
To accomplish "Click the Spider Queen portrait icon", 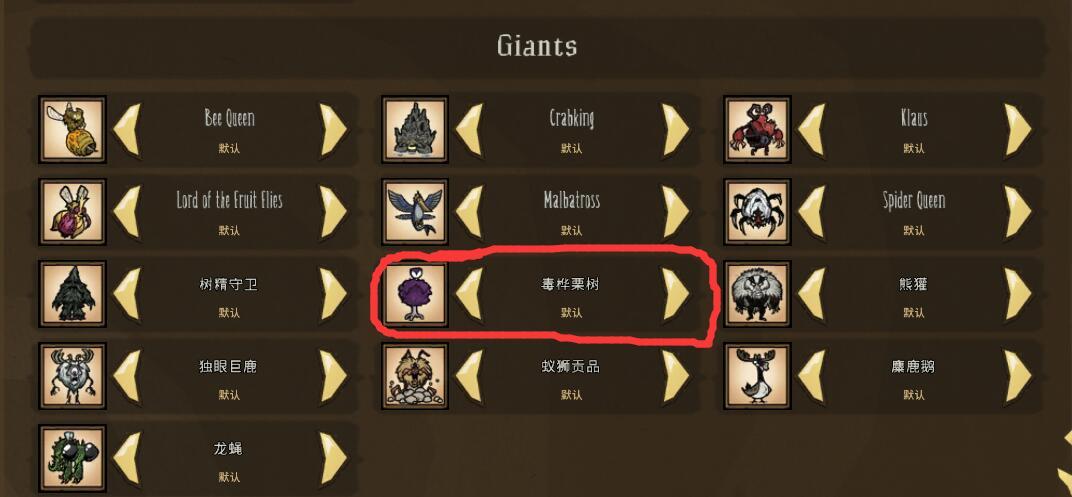I will [758, 211].
